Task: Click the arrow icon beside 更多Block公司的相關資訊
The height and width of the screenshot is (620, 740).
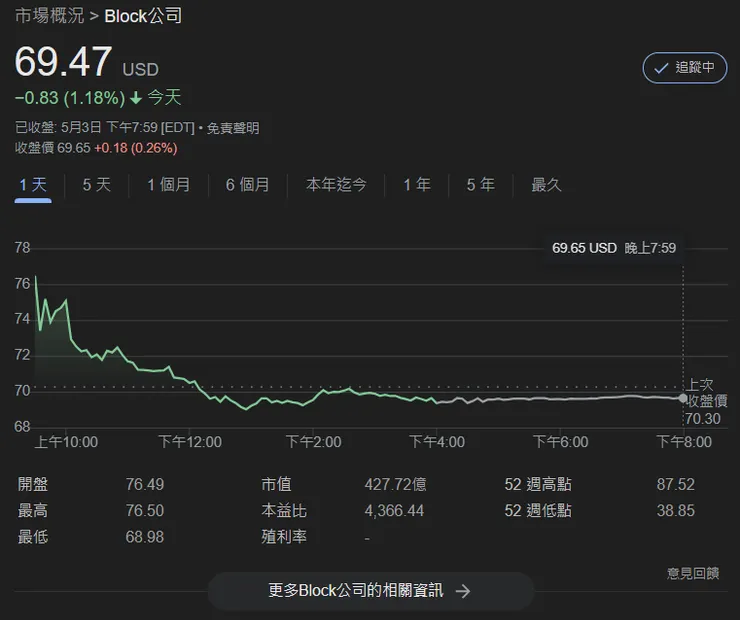Action: pyautogui.click(x=463, y=591)
